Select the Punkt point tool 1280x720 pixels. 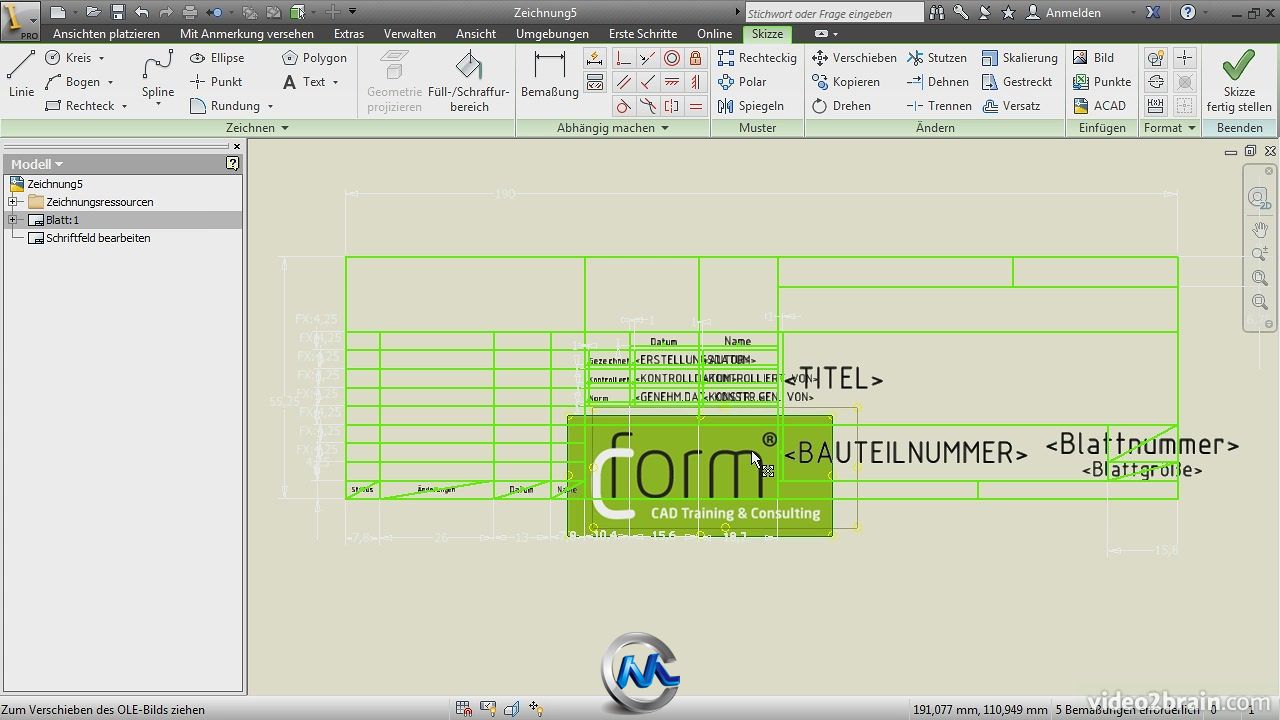pos(216,82)
